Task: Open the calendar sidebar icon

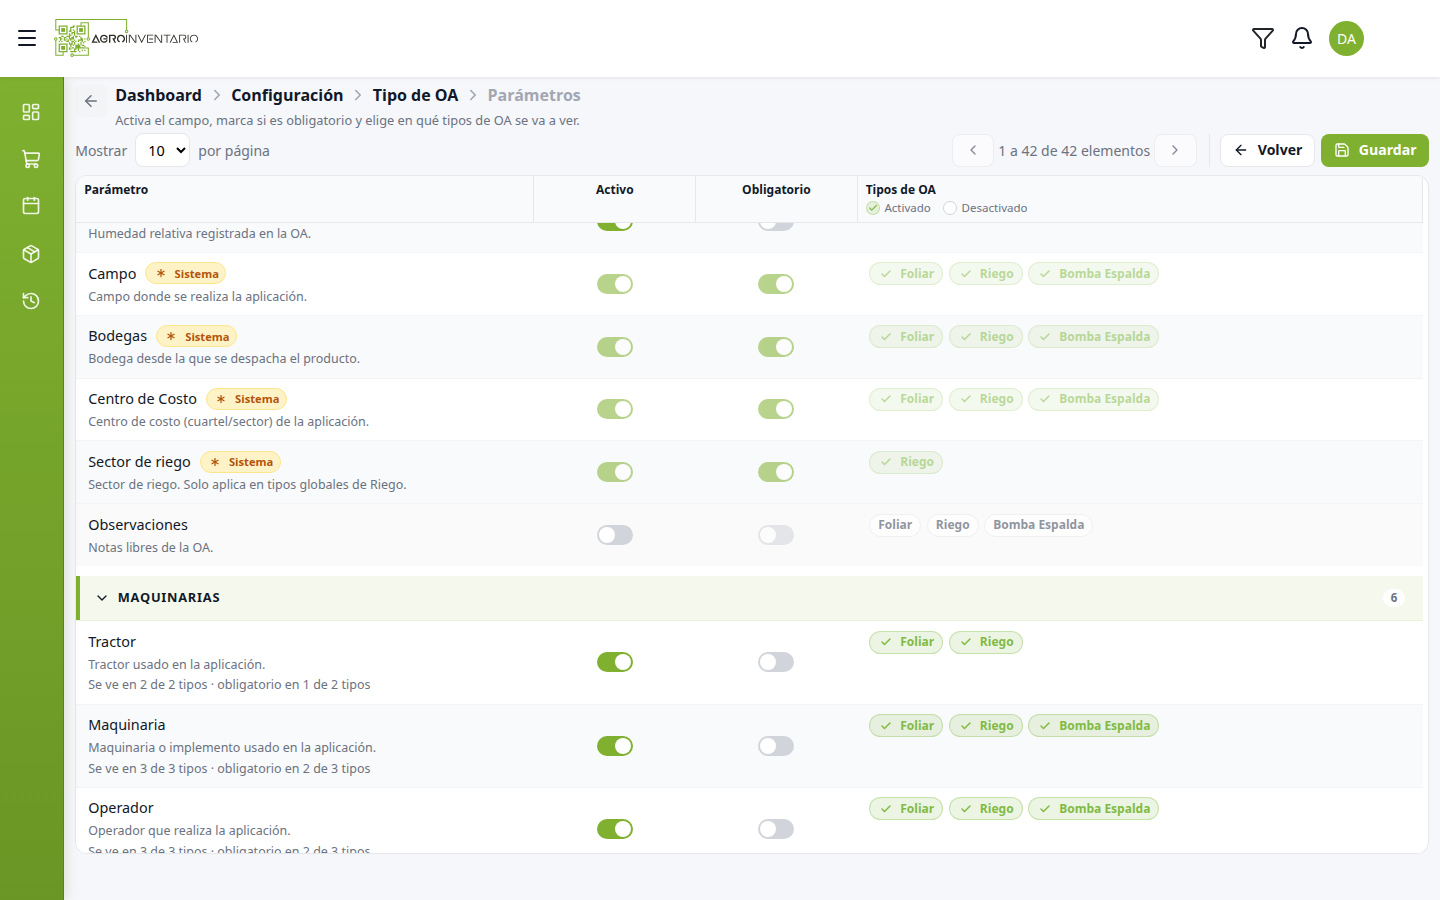Action: pyautogui.click(x=31, y=206)
